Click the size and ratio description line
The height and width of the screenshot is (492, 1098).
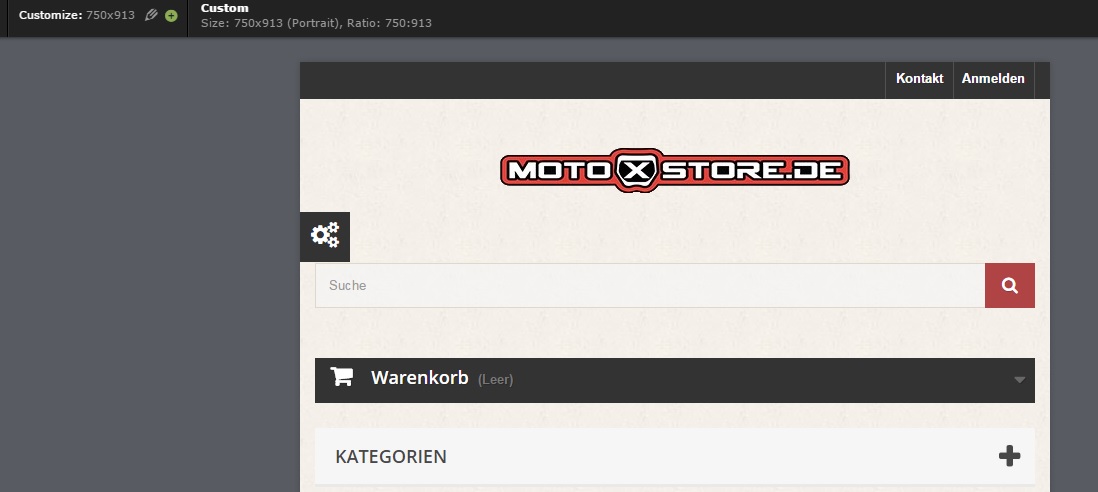[x=316, y=23]
